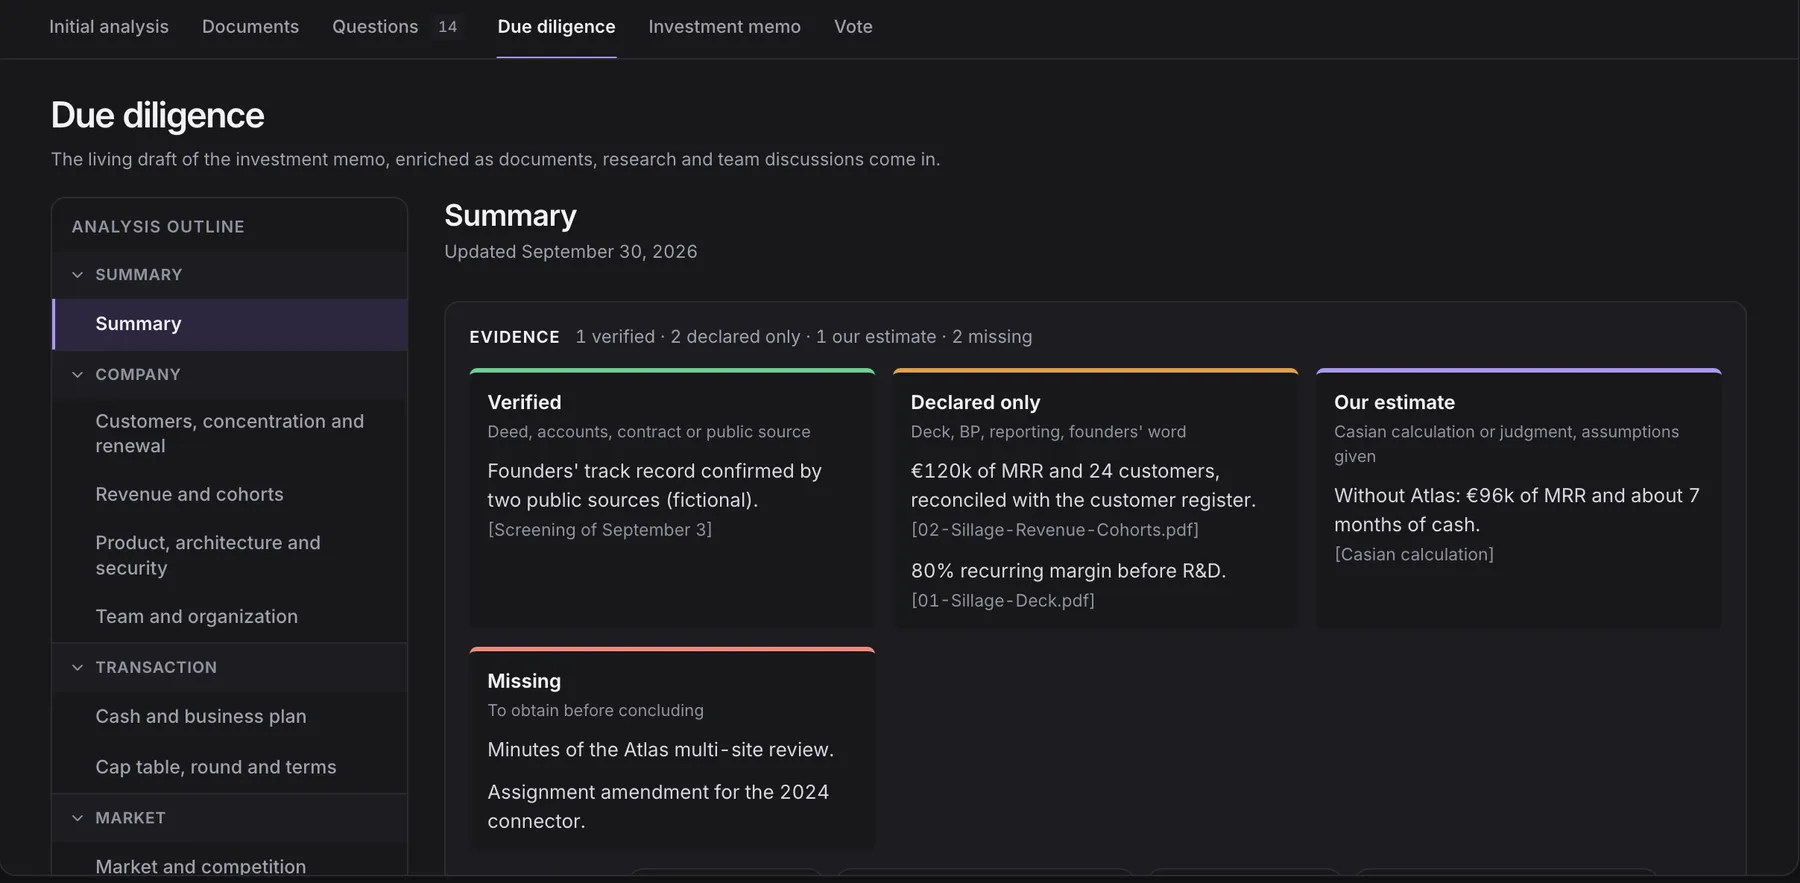Screen dimensions: 1800x883
Task: Open Team and organization section
Action: 230,617
